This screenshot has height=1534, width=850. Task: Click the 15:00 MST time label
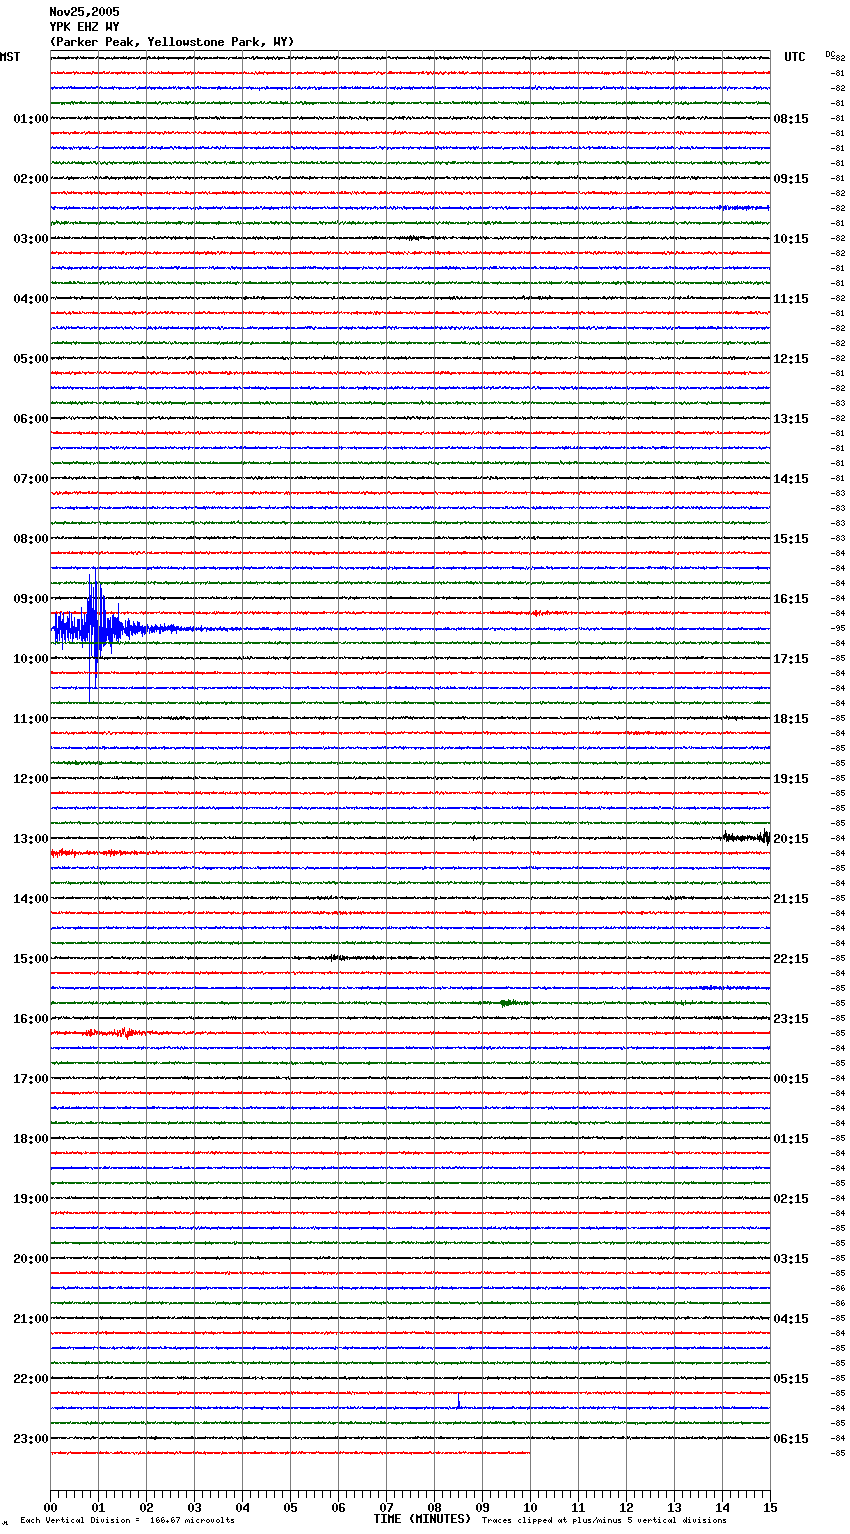31,959
